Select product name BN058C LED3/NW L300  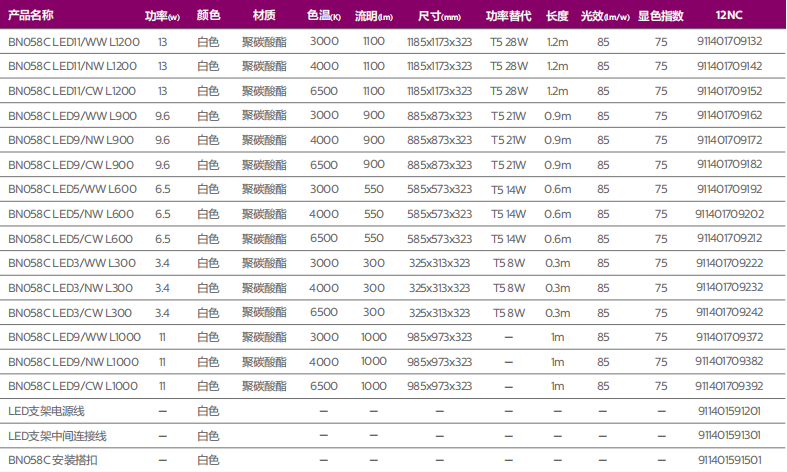[x=70, y=288]
